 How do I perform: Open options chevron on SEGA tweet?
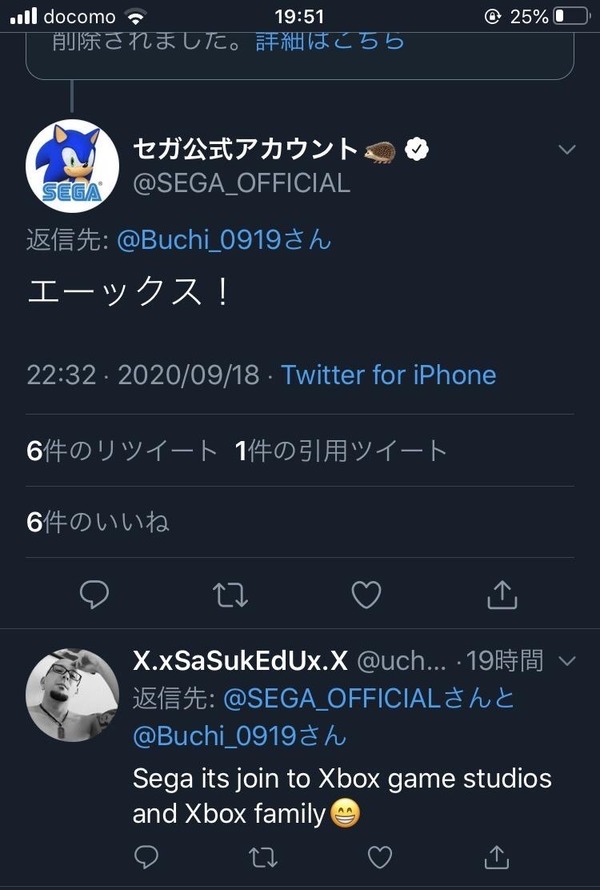coord(567,149)
